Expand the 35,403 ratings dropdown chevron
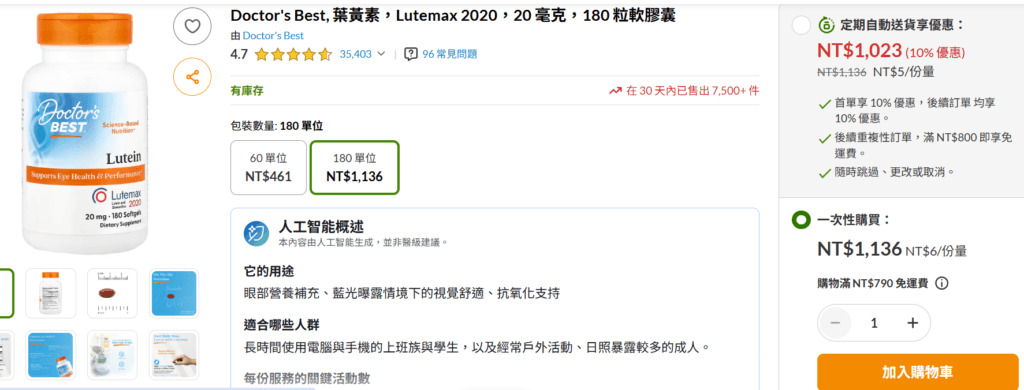1024x390 pixels. (381, 54)
